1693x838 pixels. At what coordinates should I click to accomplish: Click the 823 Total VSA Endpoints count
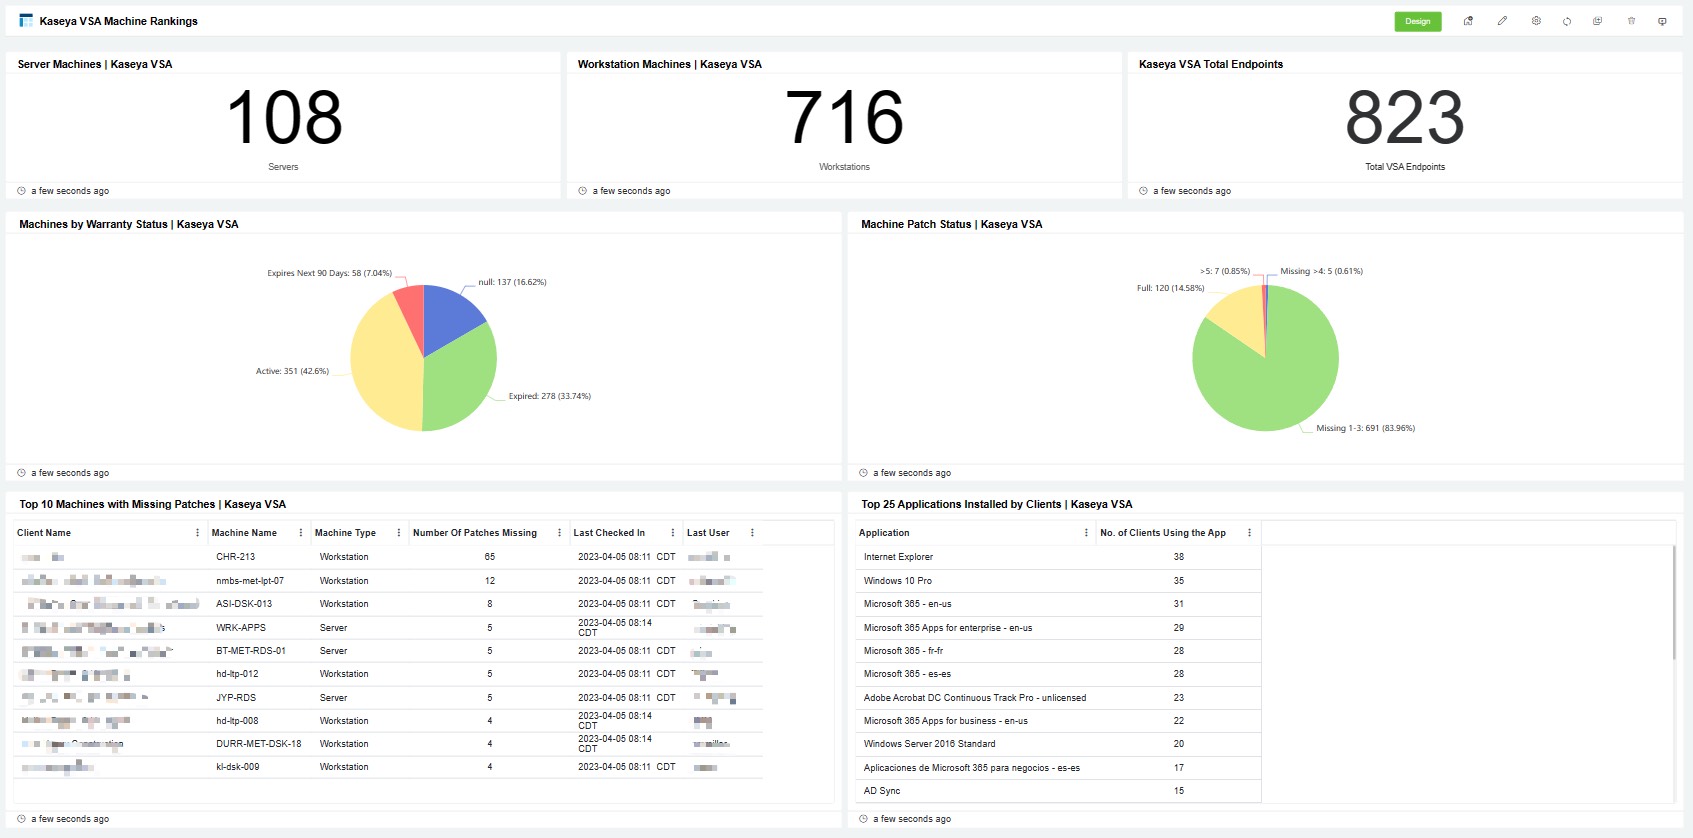pos(1405,118)
